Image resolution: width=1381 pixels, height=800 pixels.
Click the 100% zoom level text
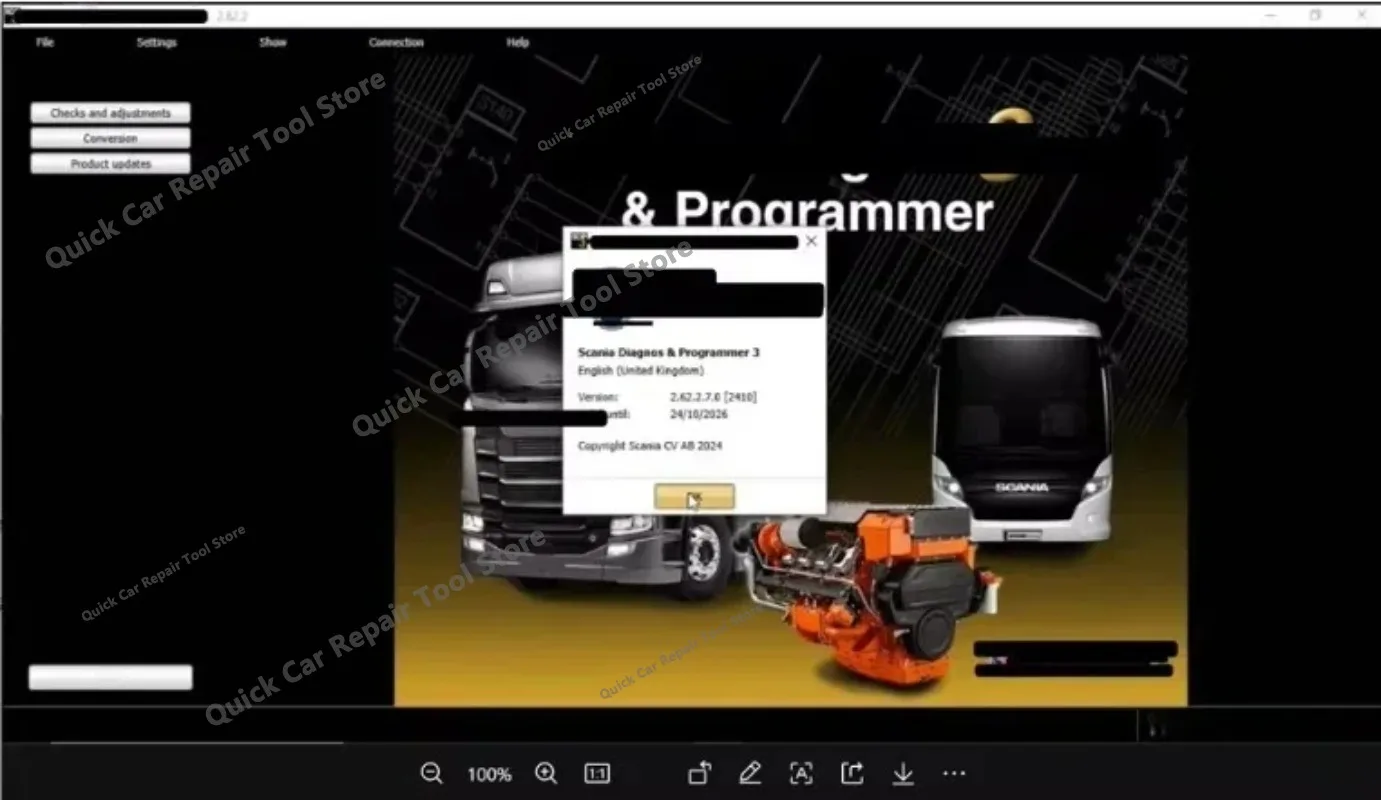(489, 774)
